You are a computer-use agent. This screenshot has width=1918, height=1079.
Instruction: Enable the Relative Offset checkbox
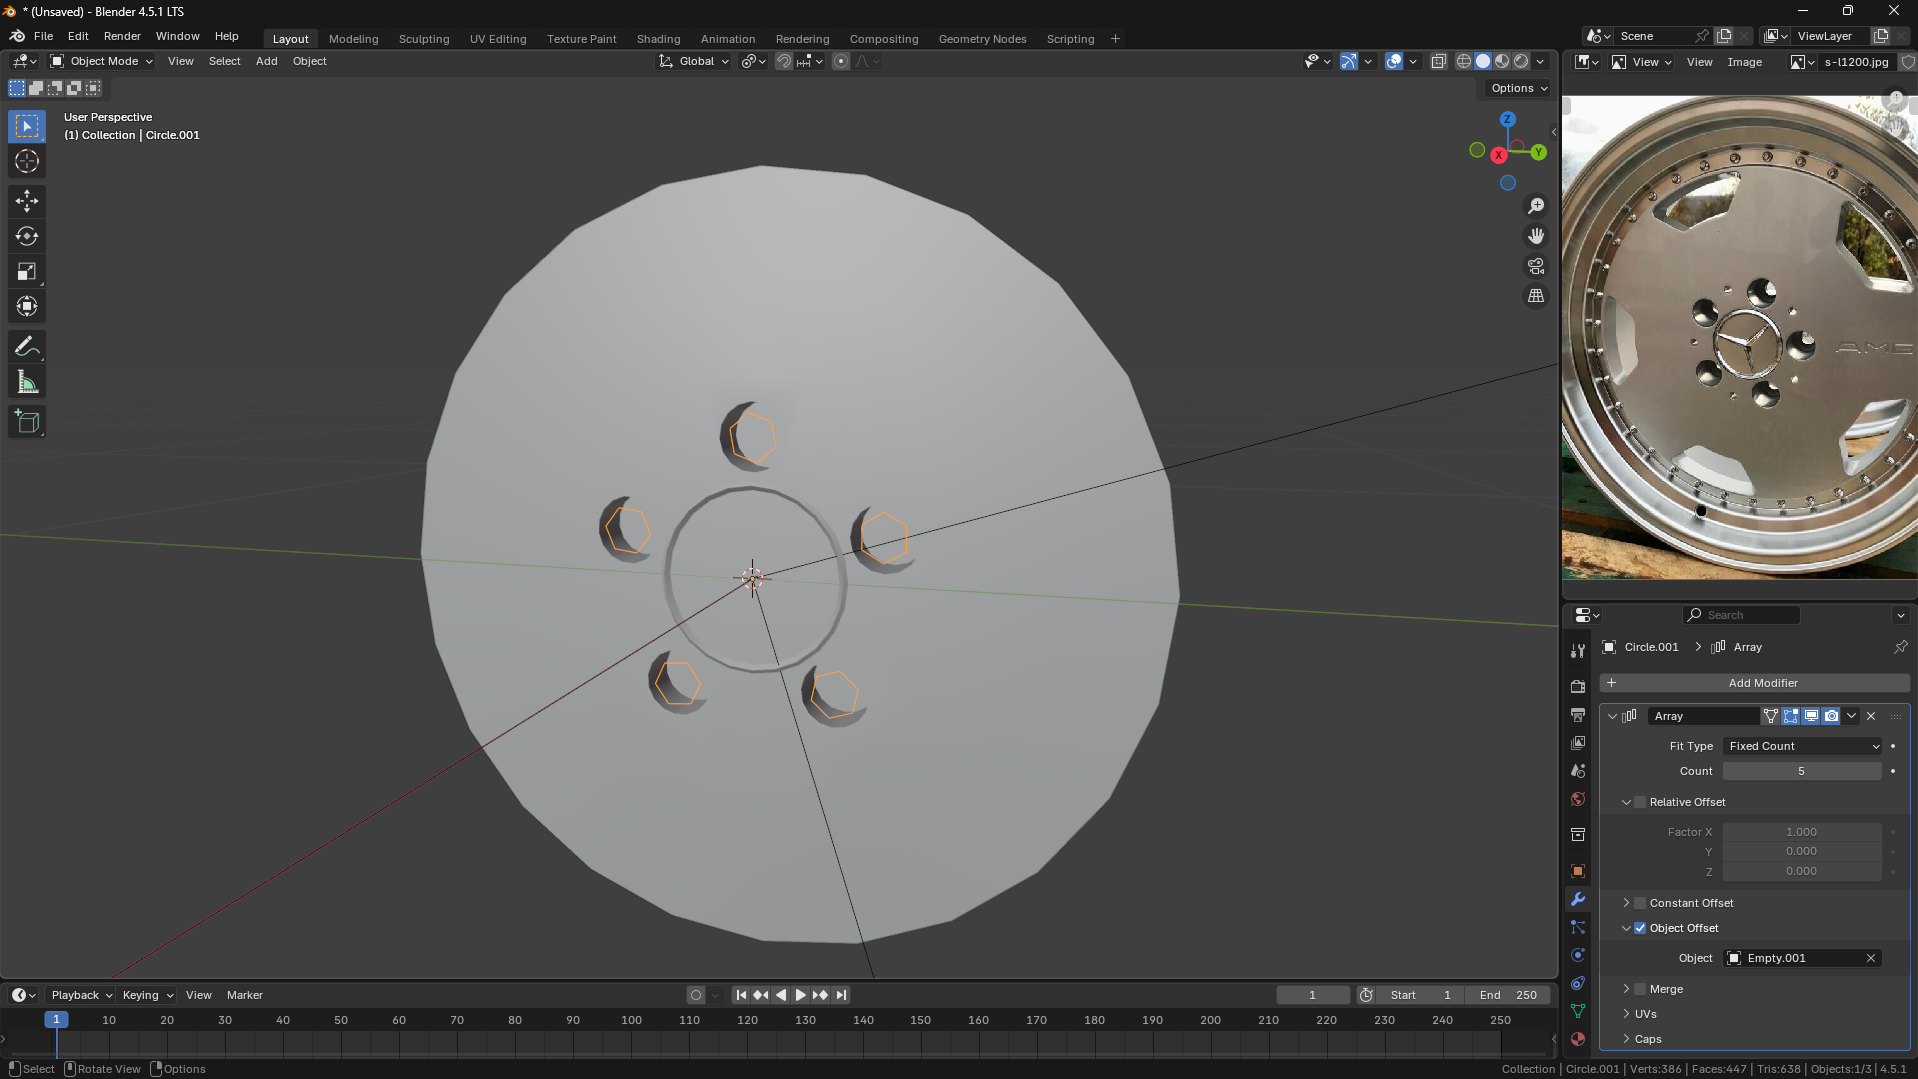pos(1640,802)
